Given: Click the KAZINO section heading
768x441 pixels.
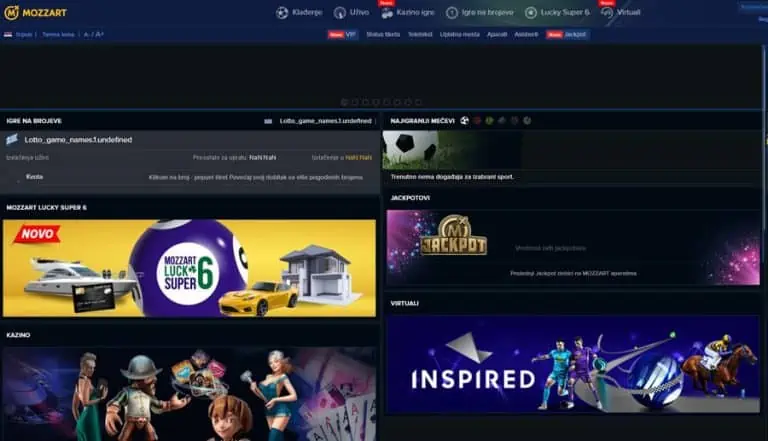Looking at the screenshot, I should coord(18,335).
